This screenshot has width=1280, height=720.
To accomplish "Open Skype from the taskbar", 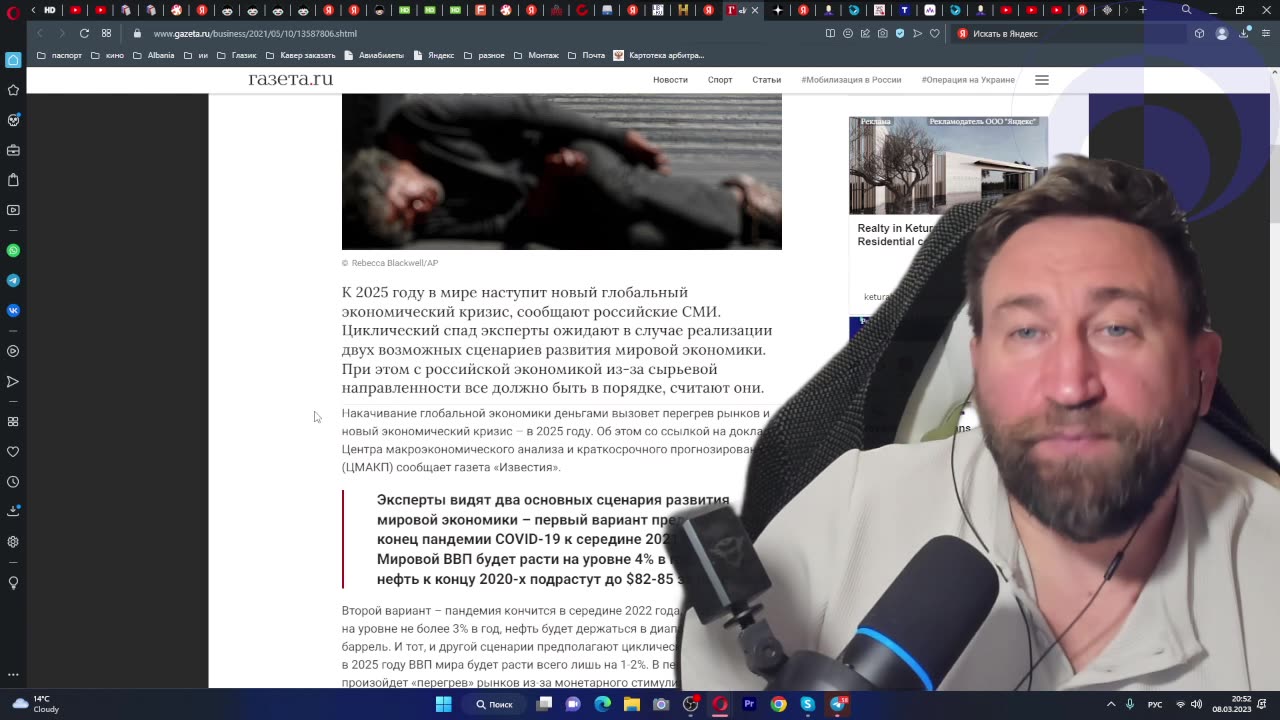I will pyautogui.click(x=807, y=704).
